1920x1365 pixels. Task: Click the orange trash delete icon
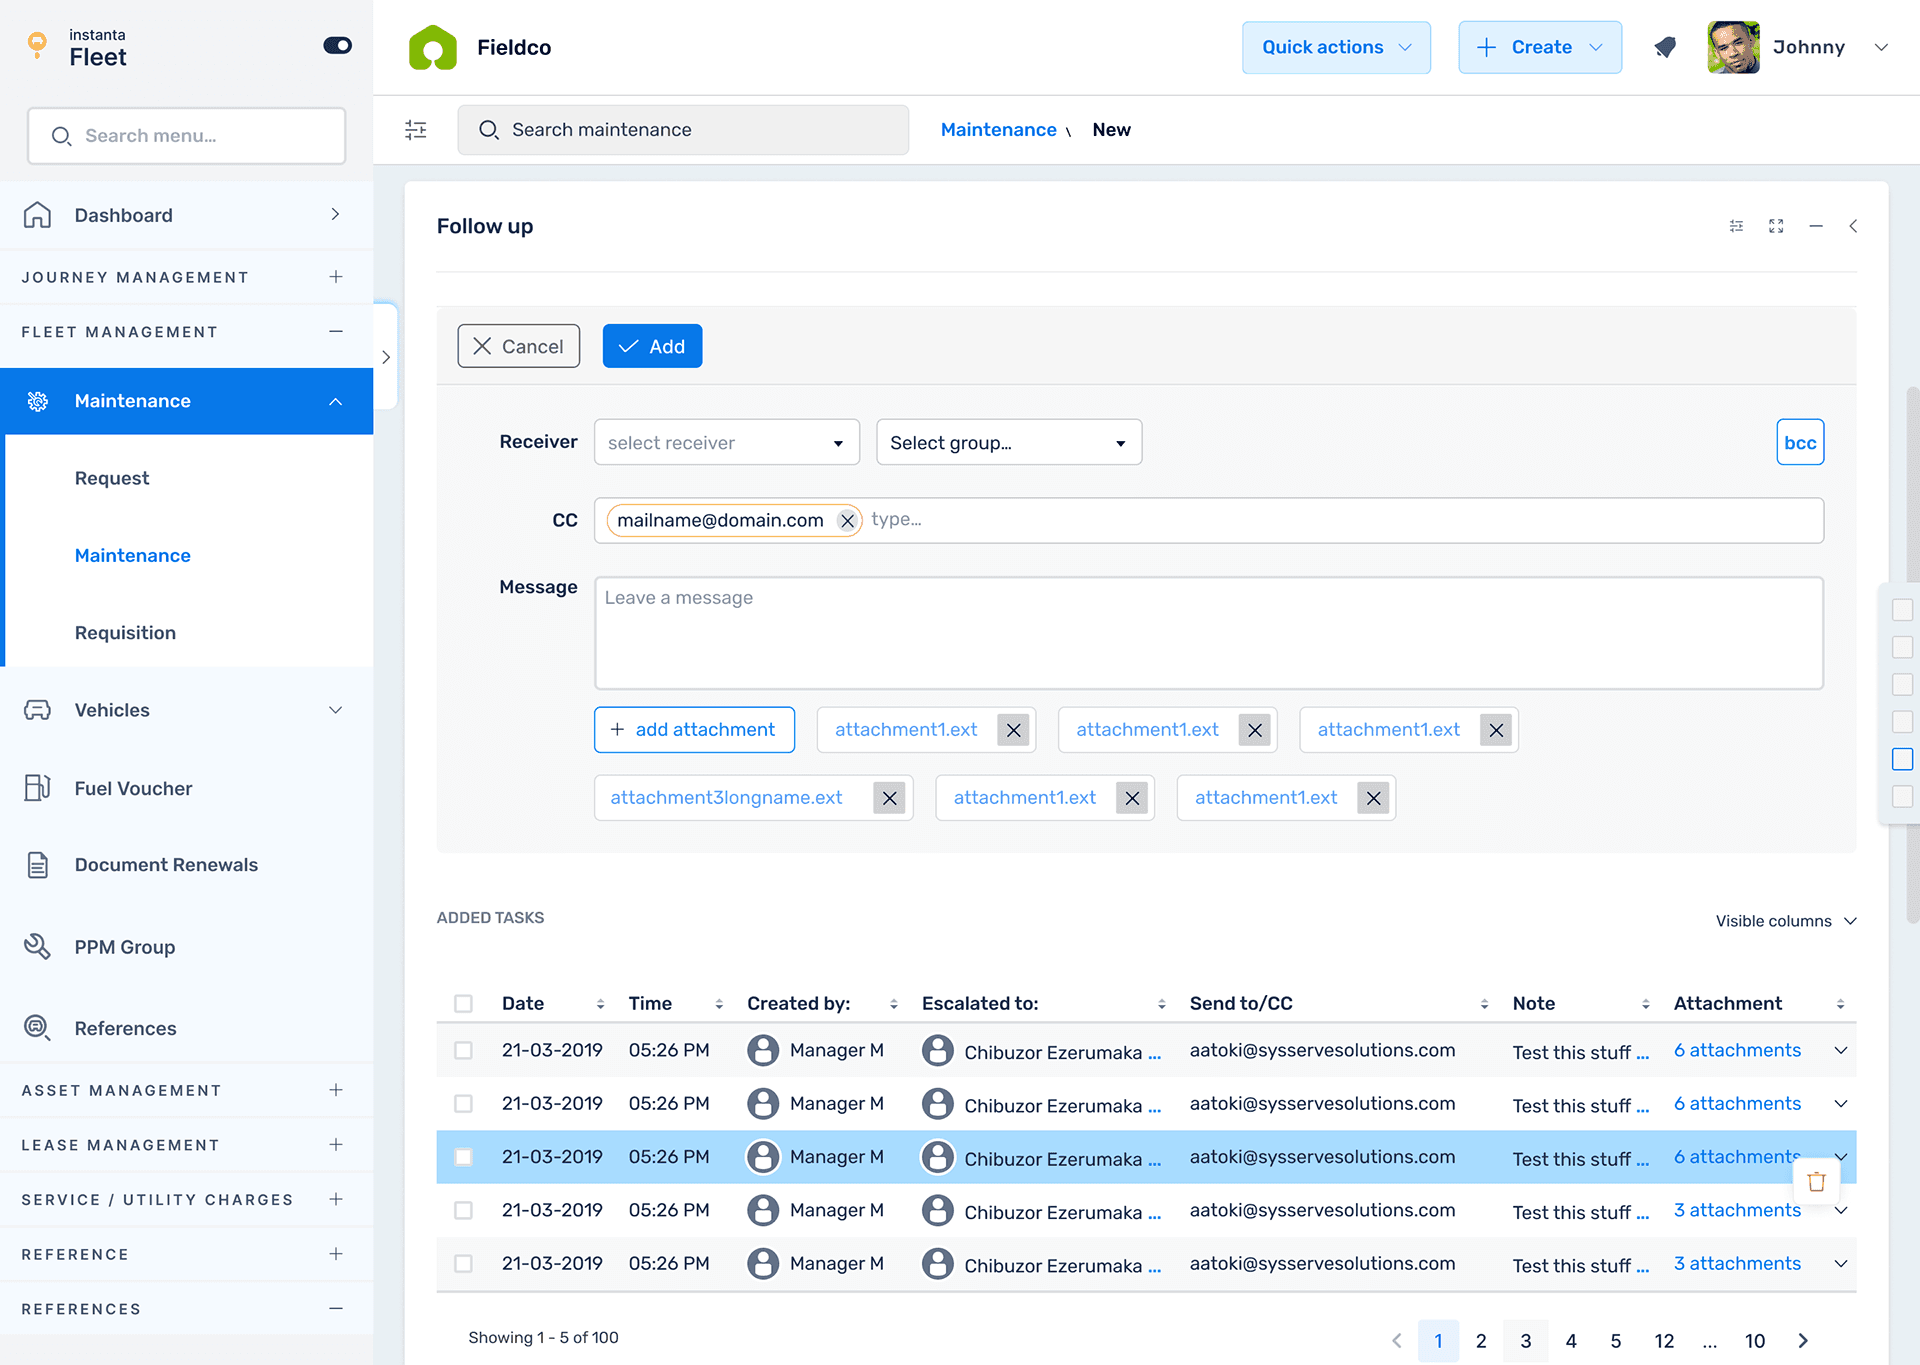[1816, 1182]
